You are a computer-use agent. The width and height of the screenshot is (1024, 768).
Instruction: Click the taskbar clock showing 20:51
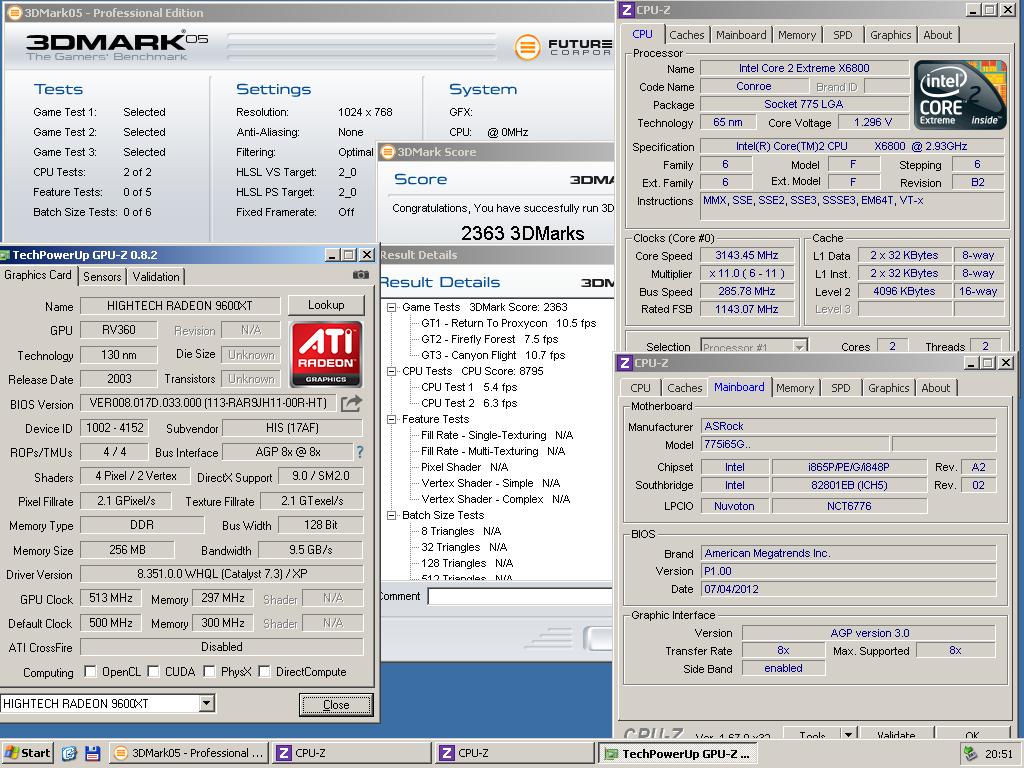coord(999,753)
